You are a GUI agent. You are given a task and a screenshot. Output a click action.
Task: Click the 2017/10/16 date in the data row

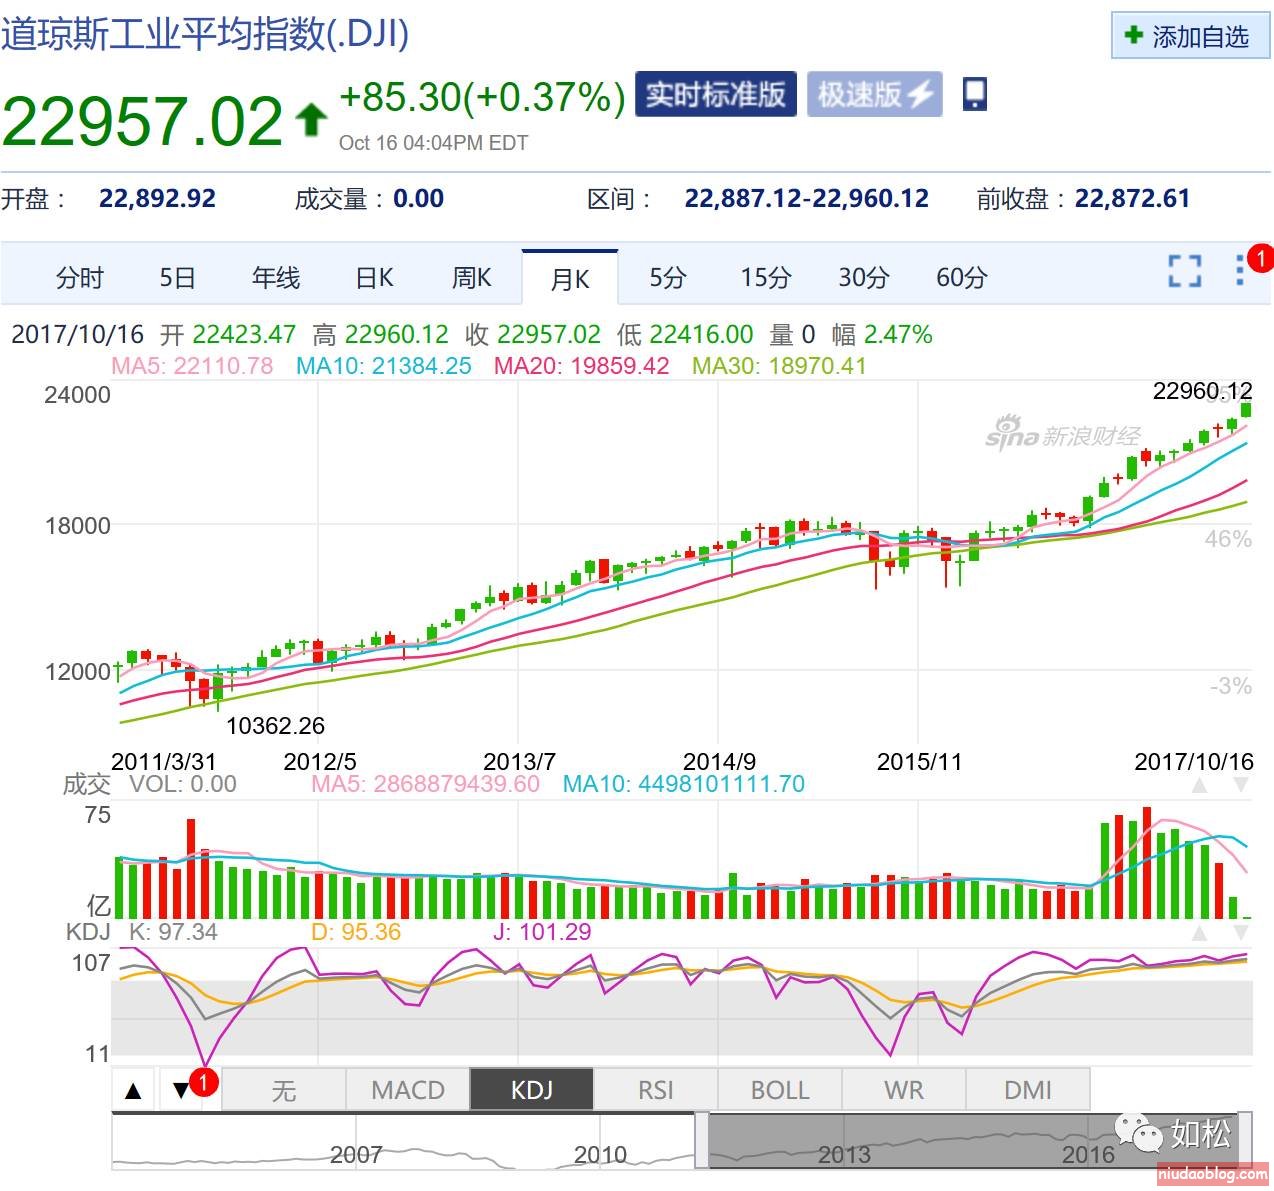[x=77, y=334]
